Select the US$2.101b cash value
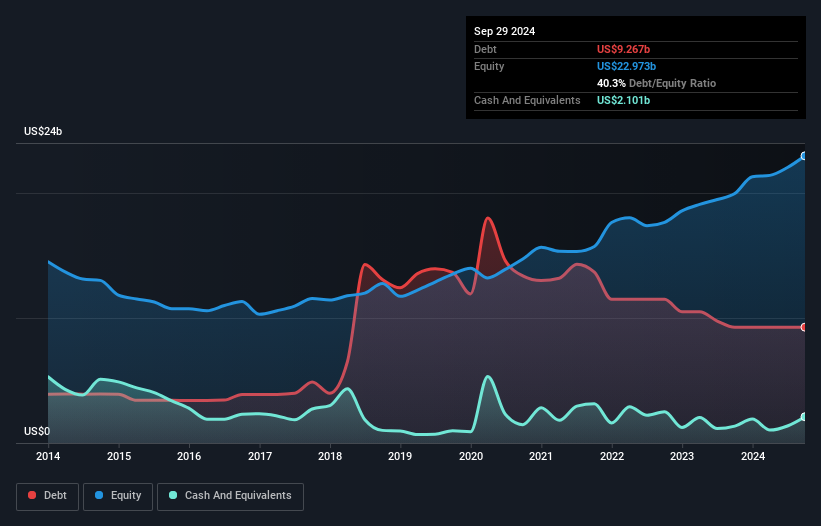Image resolution: width=821 pixels, height=526 pixels. 623,100
